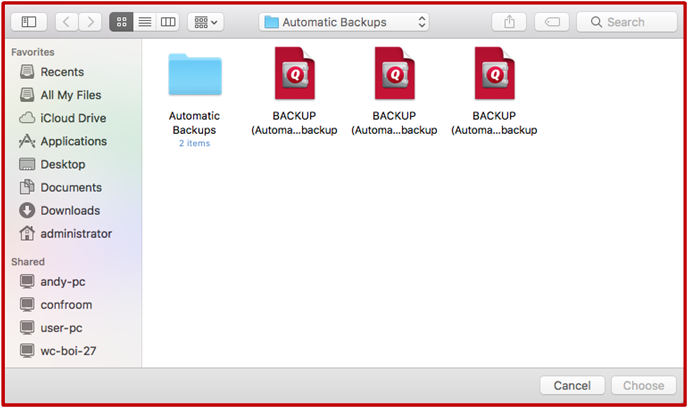
Task: Go back with the left arrow
Action: 65,21
